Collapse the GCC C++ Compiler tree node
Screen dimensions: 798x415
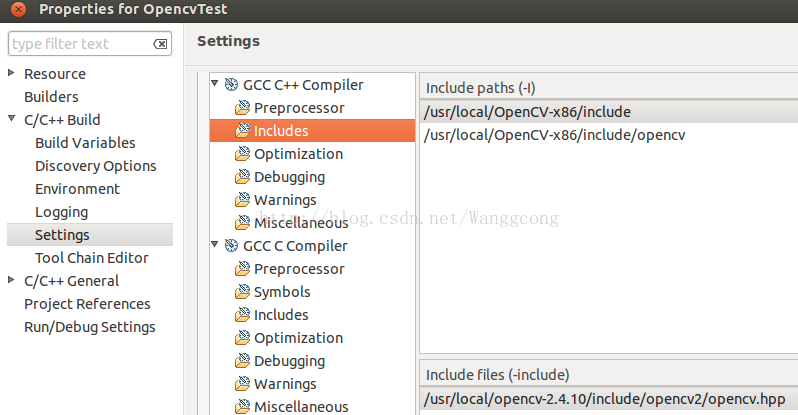point(214,84)
